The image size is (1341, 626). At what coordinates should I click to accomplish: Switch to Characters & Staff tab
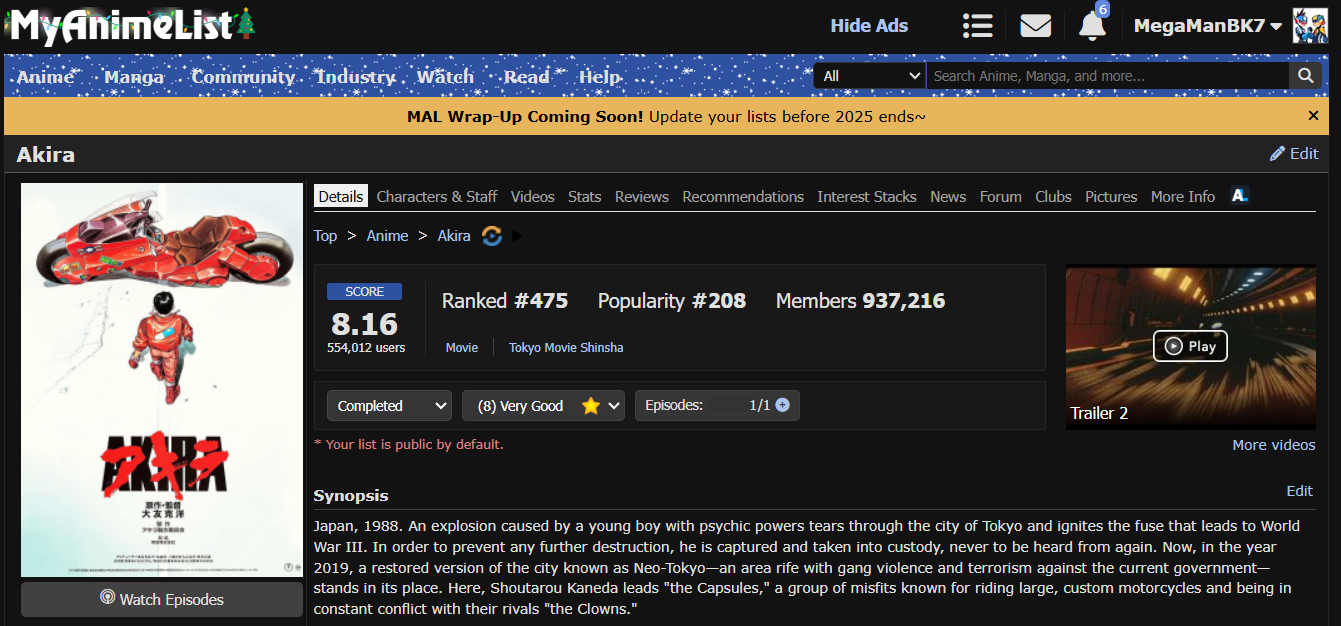pos(437,197)
